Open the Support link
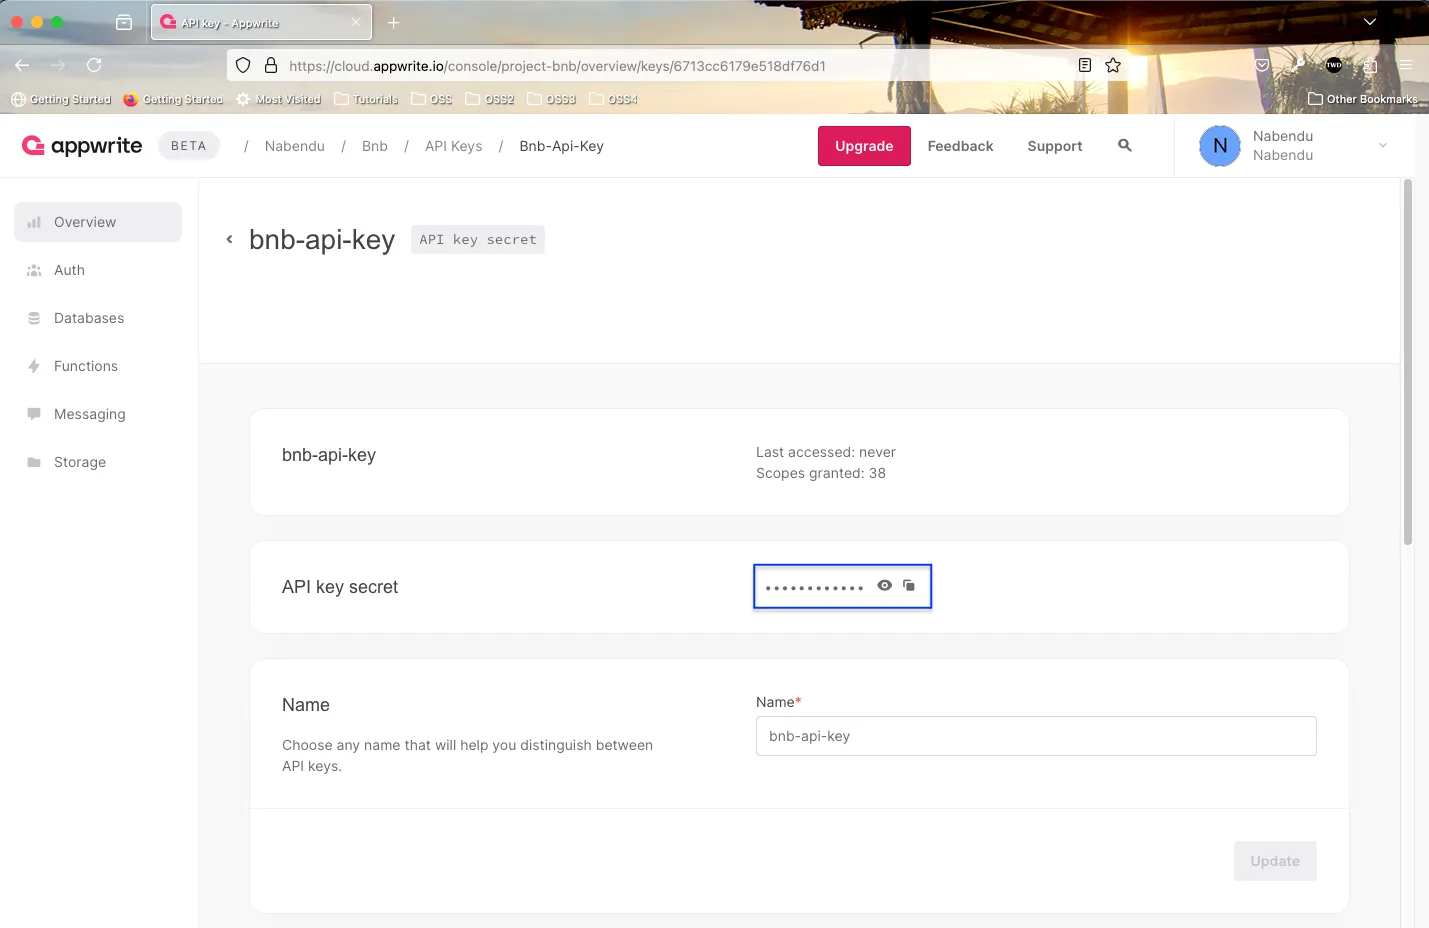The width and height of the screenshot is (1429, 928). pos(1055,146)
